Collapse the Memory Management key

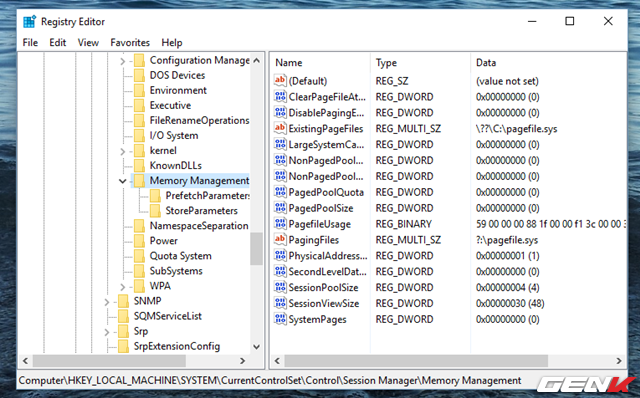coord(122,181)
